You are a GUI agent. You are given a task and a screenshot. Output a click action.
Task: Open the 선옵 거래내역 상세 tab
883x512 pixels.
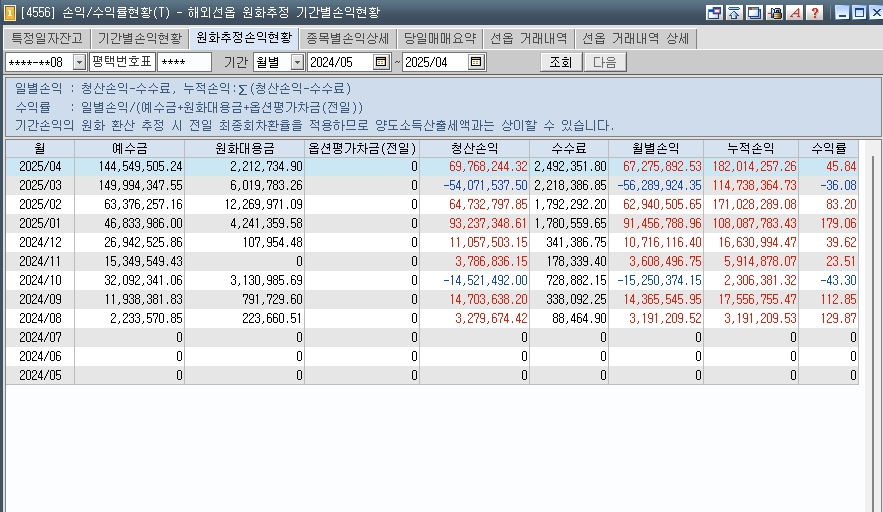[635, 38]
